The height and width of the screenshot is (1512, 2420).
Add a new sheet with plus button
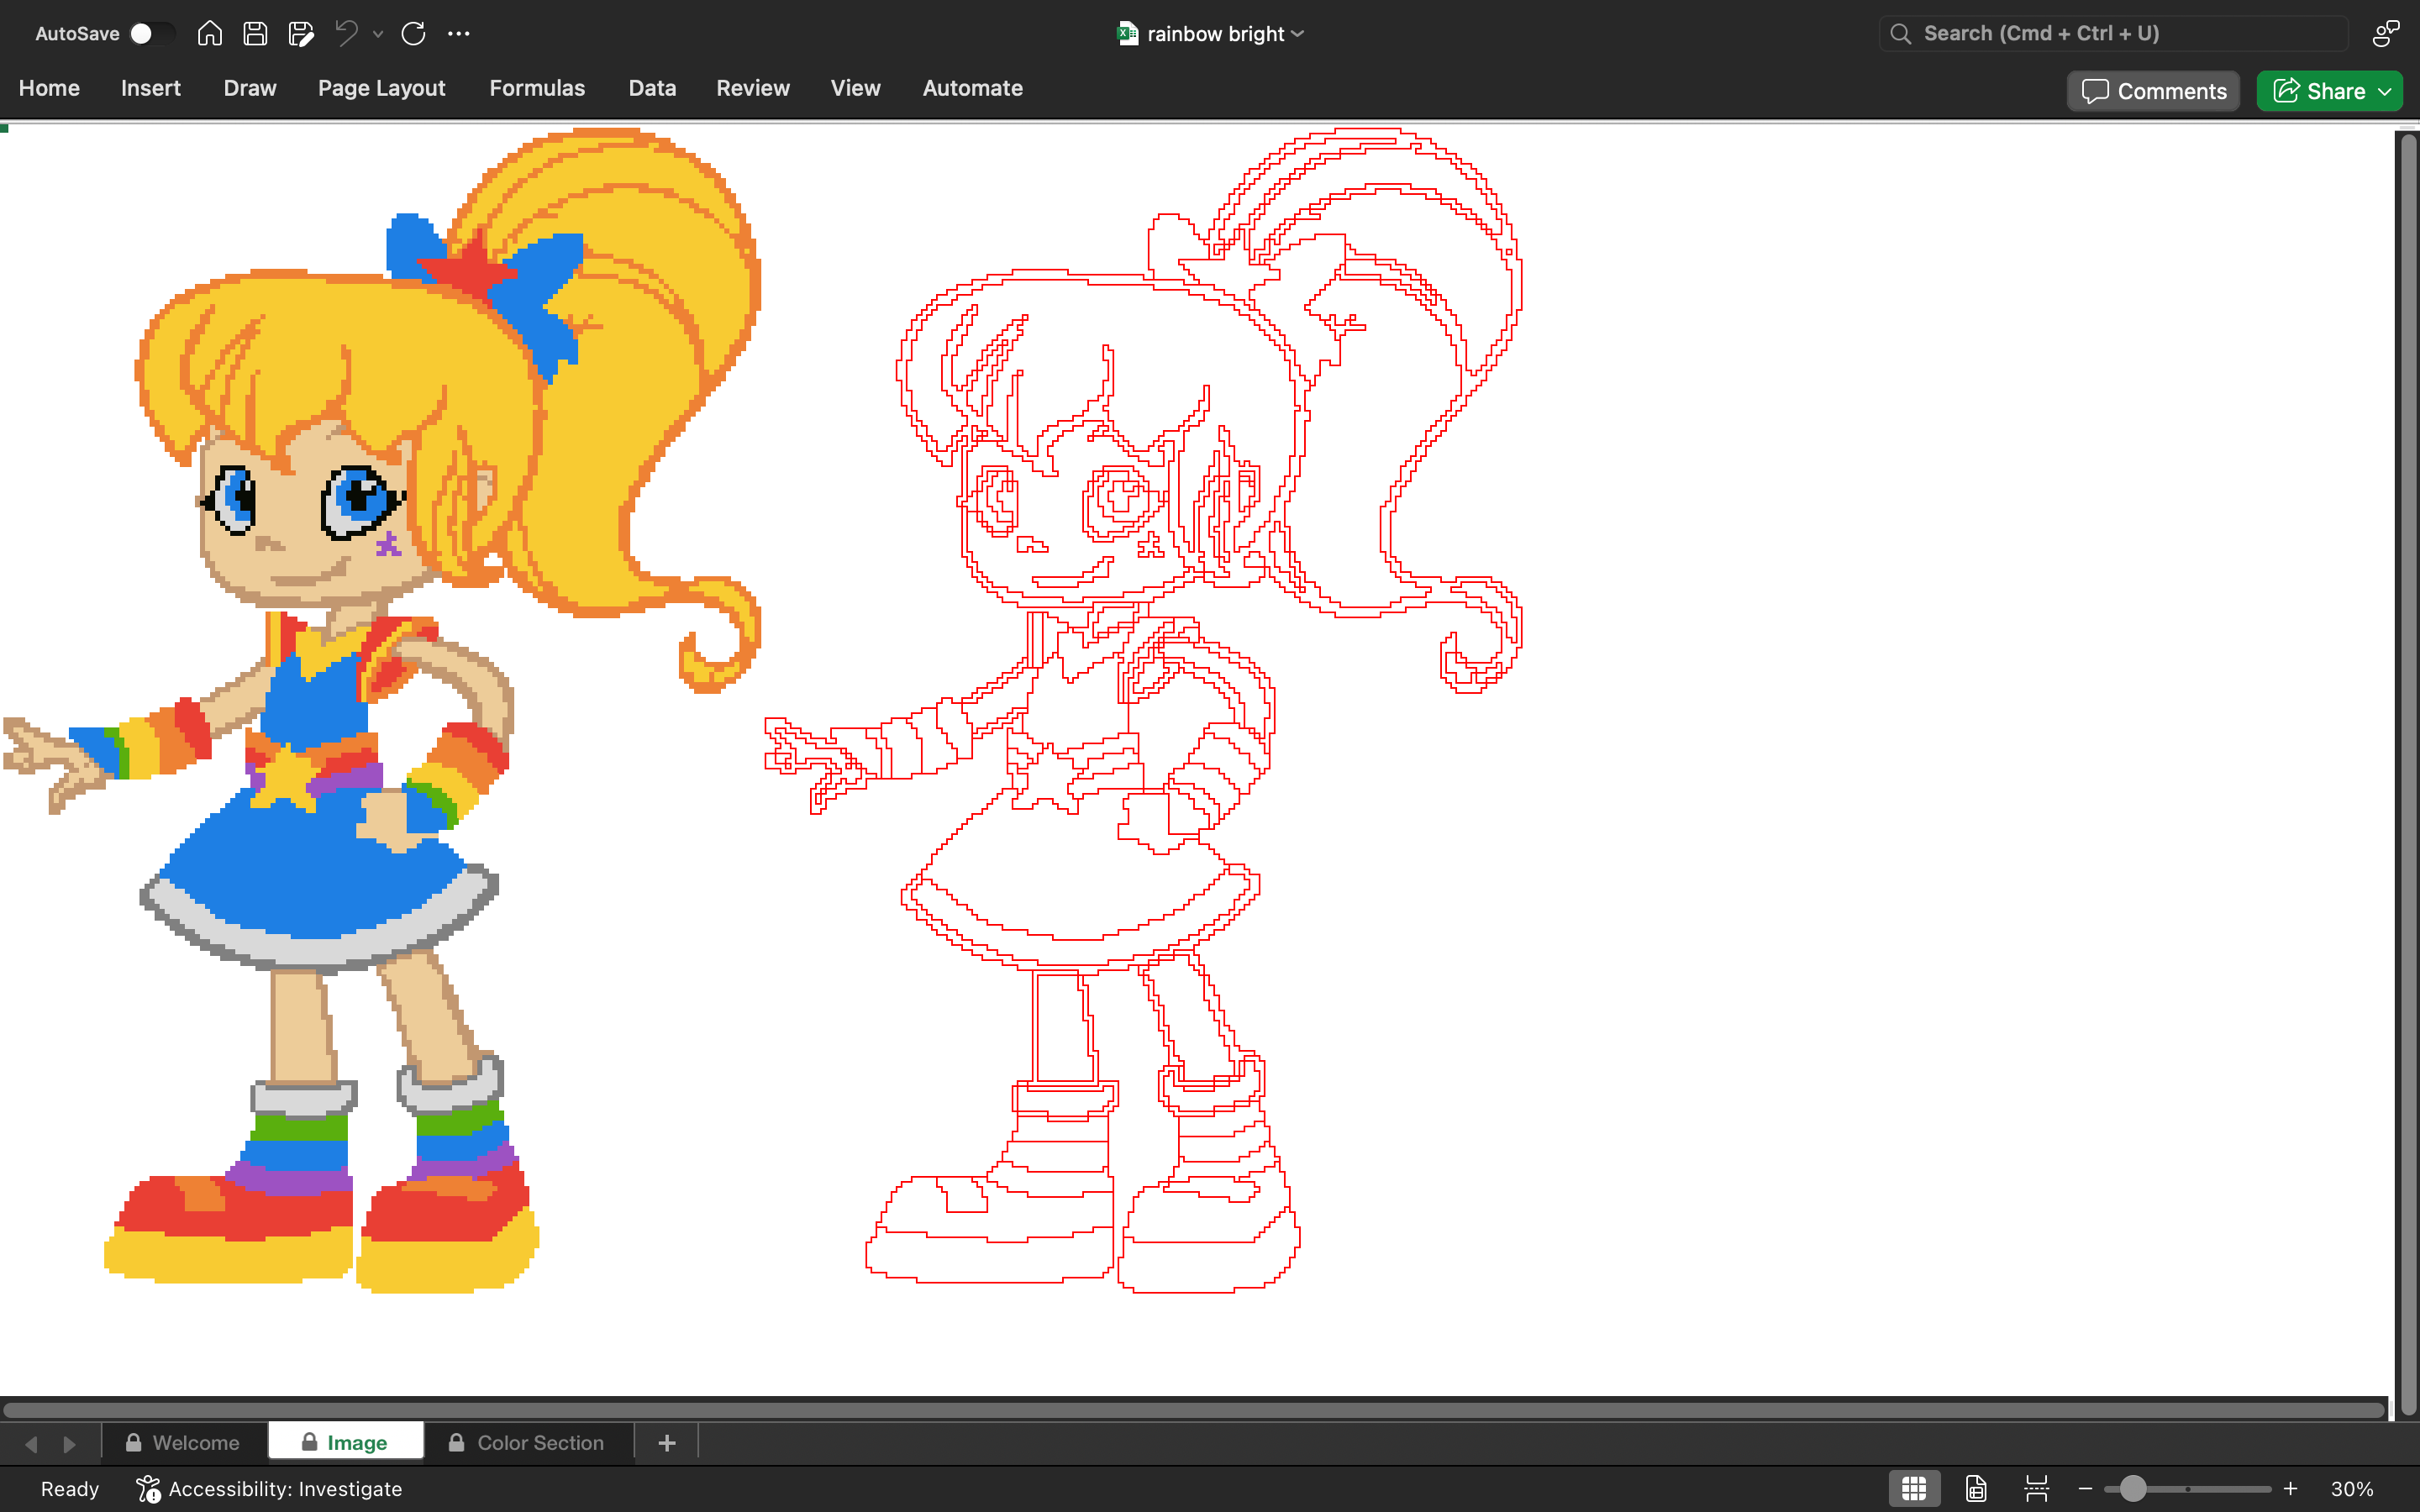pyautogui.click(x=667, y=1443)
